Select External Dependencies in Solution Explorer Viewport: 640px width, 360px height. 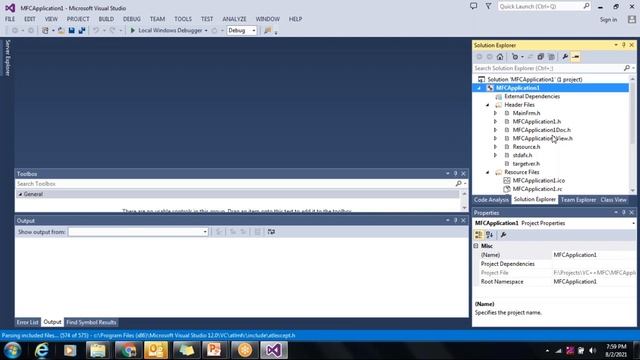coord(532,96)
